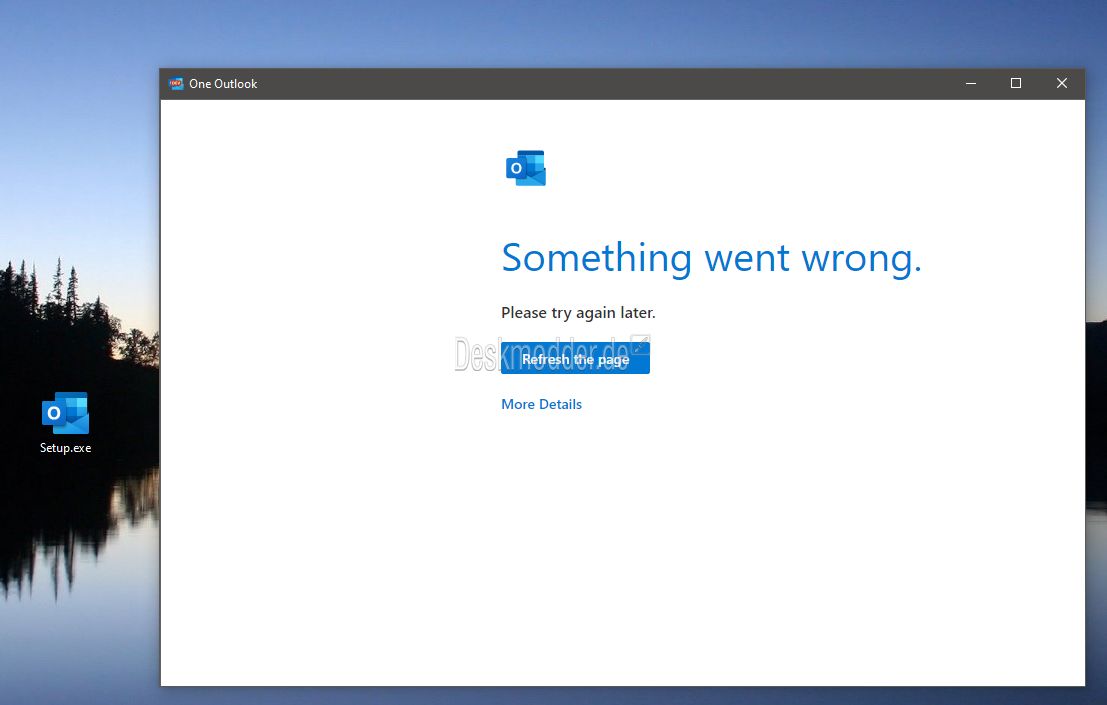Minimize the One Outlook window

pos(971,83)
